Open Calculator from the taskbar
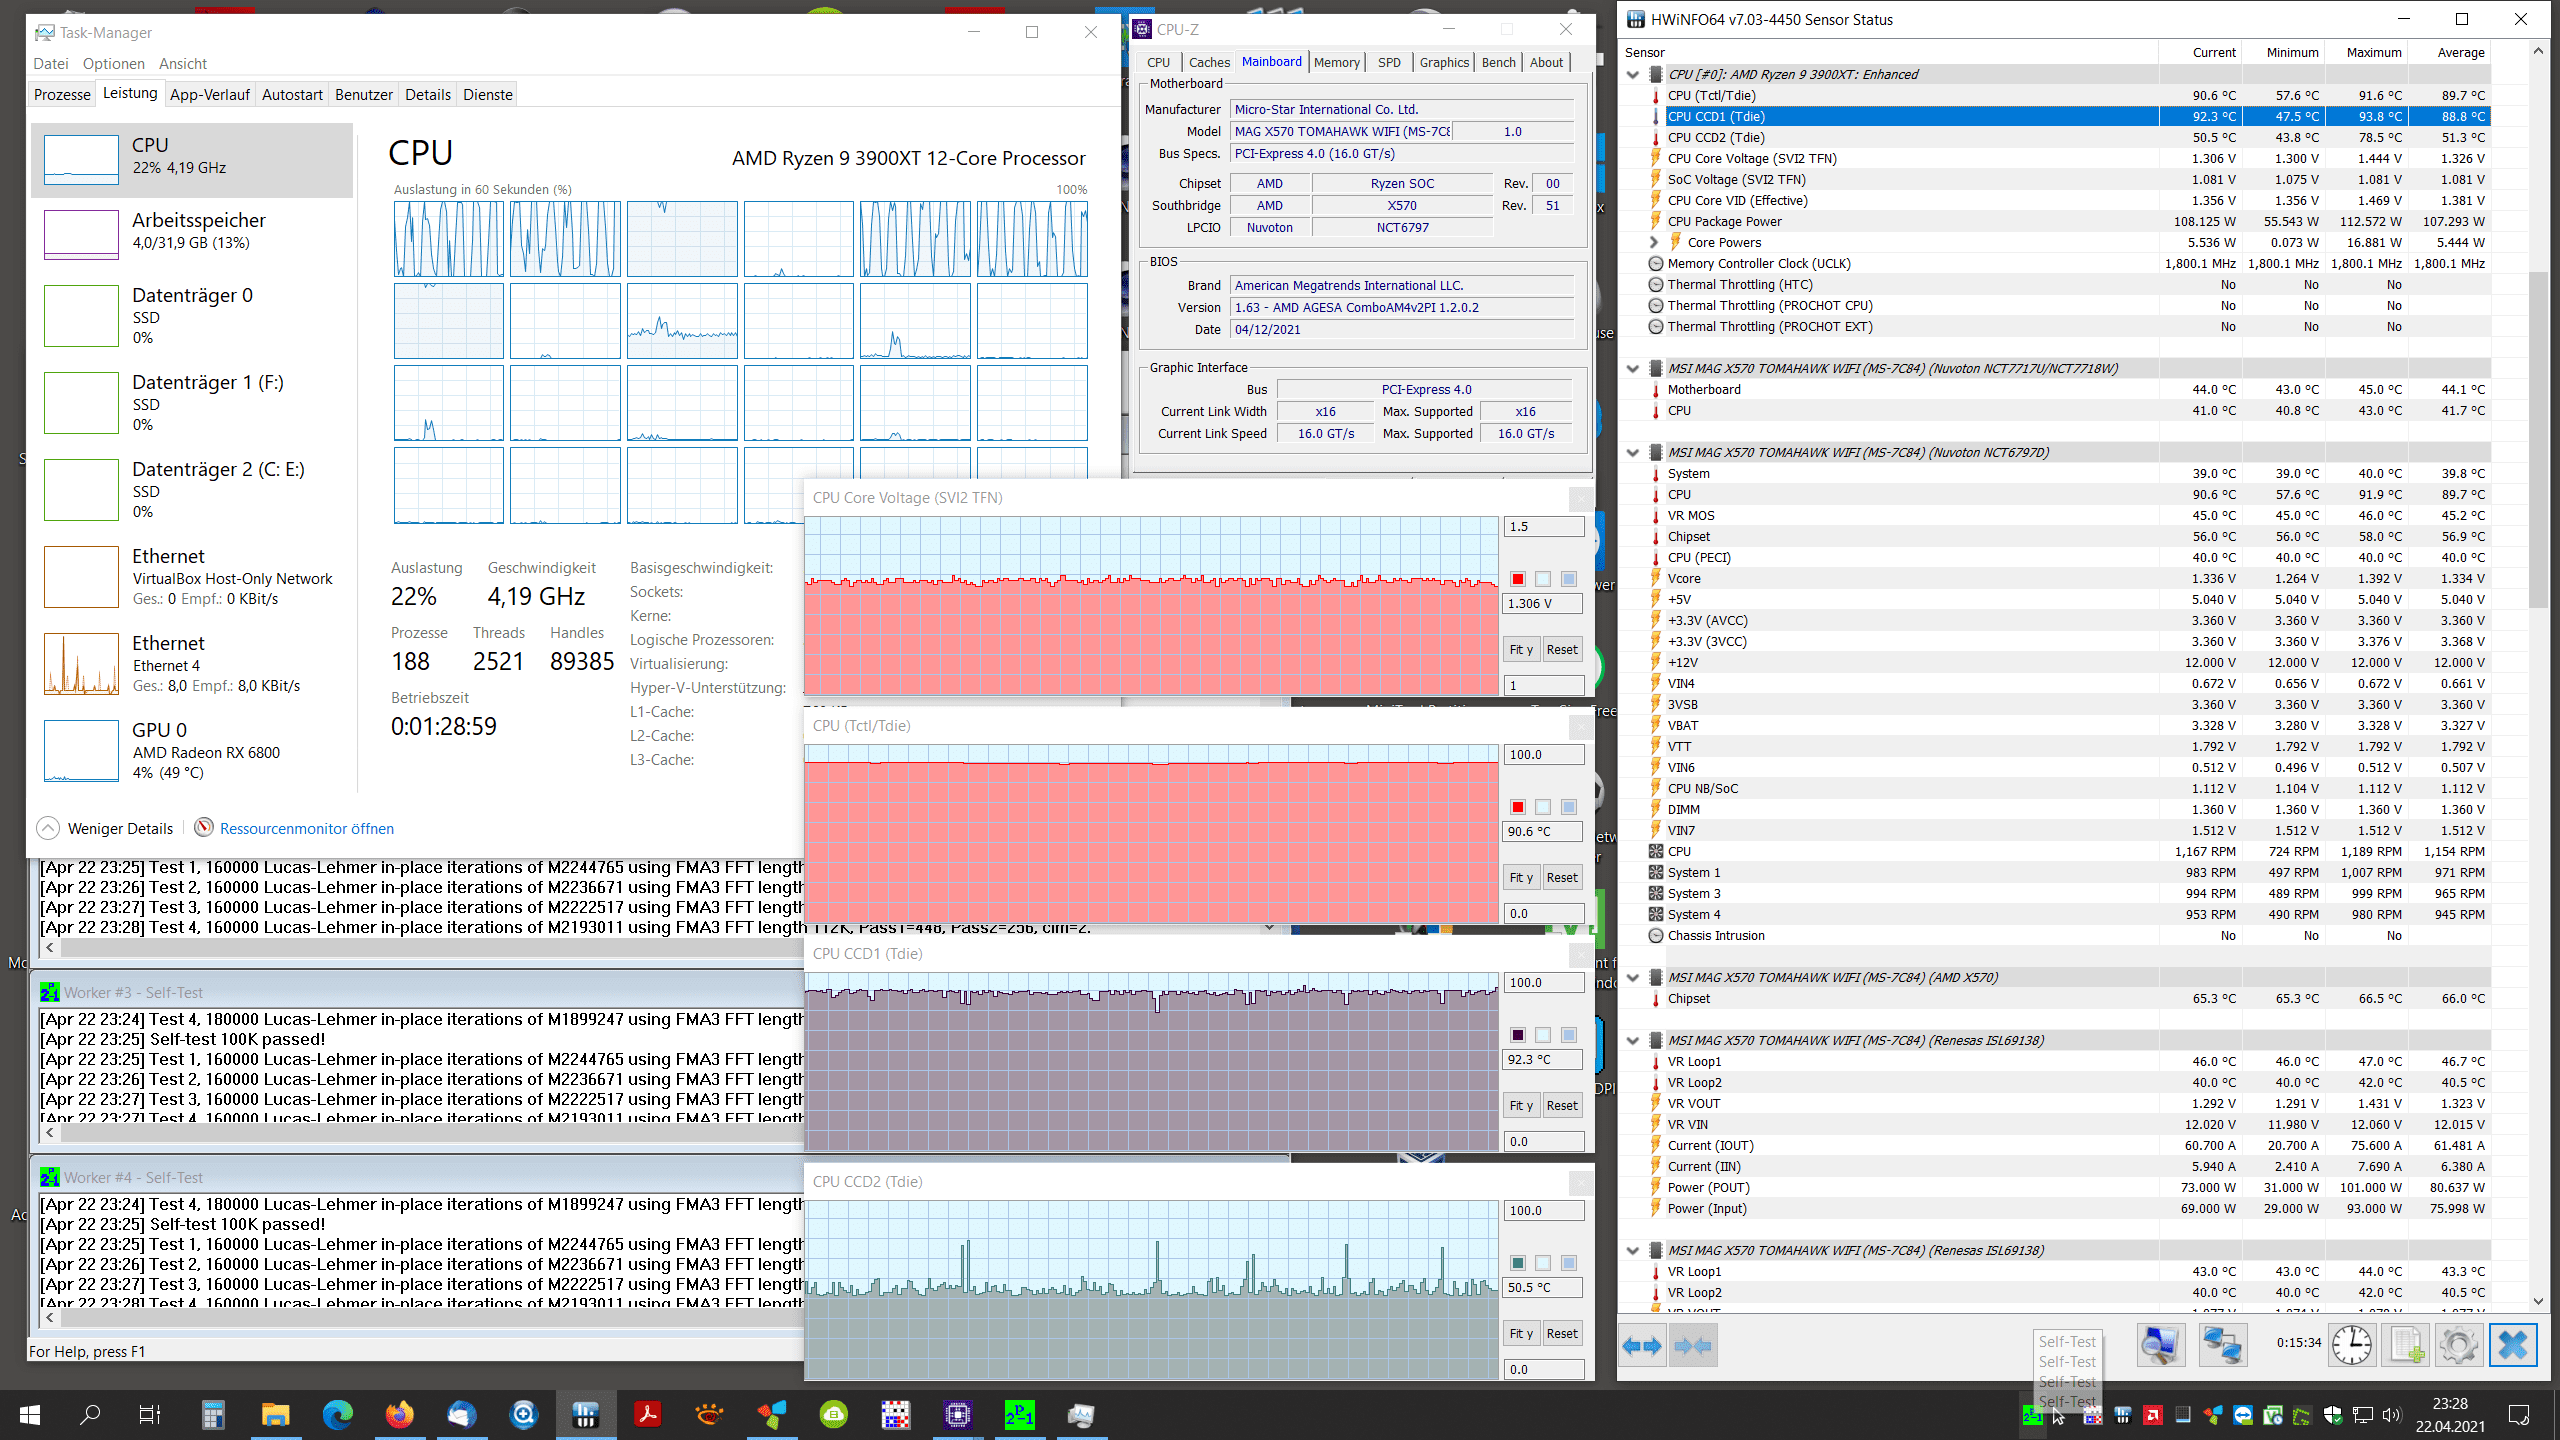Image resolution: width=2560 pixels, height=1440 pixels. coord(213,1414)
